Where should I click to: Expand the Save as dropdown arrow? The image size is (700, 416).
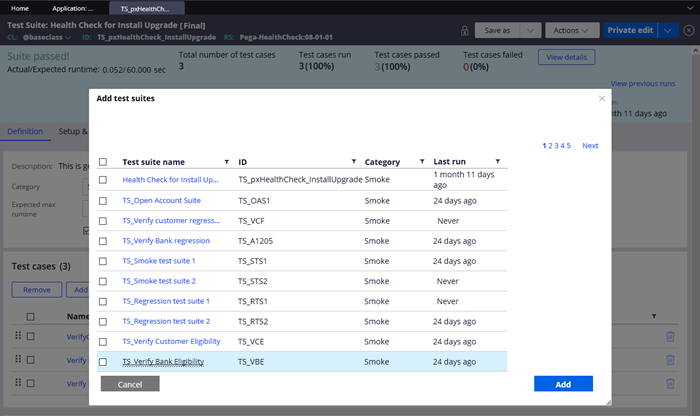coord(531,30)
